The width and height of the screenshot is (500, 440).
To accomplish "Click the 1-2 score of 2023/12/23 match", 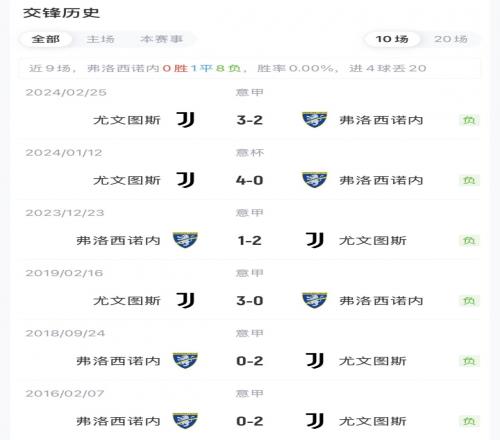I will tap(250, 240).
